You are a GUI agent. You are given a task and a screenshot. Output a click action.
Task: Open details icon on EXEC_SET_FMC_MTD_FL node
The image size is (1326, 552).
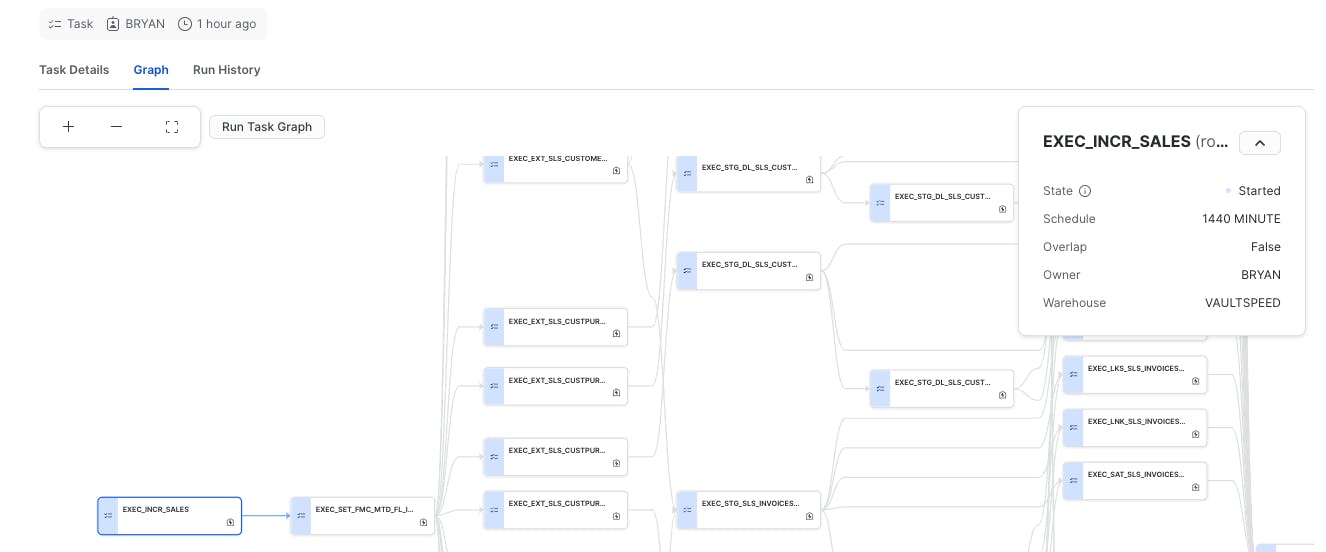423,522
